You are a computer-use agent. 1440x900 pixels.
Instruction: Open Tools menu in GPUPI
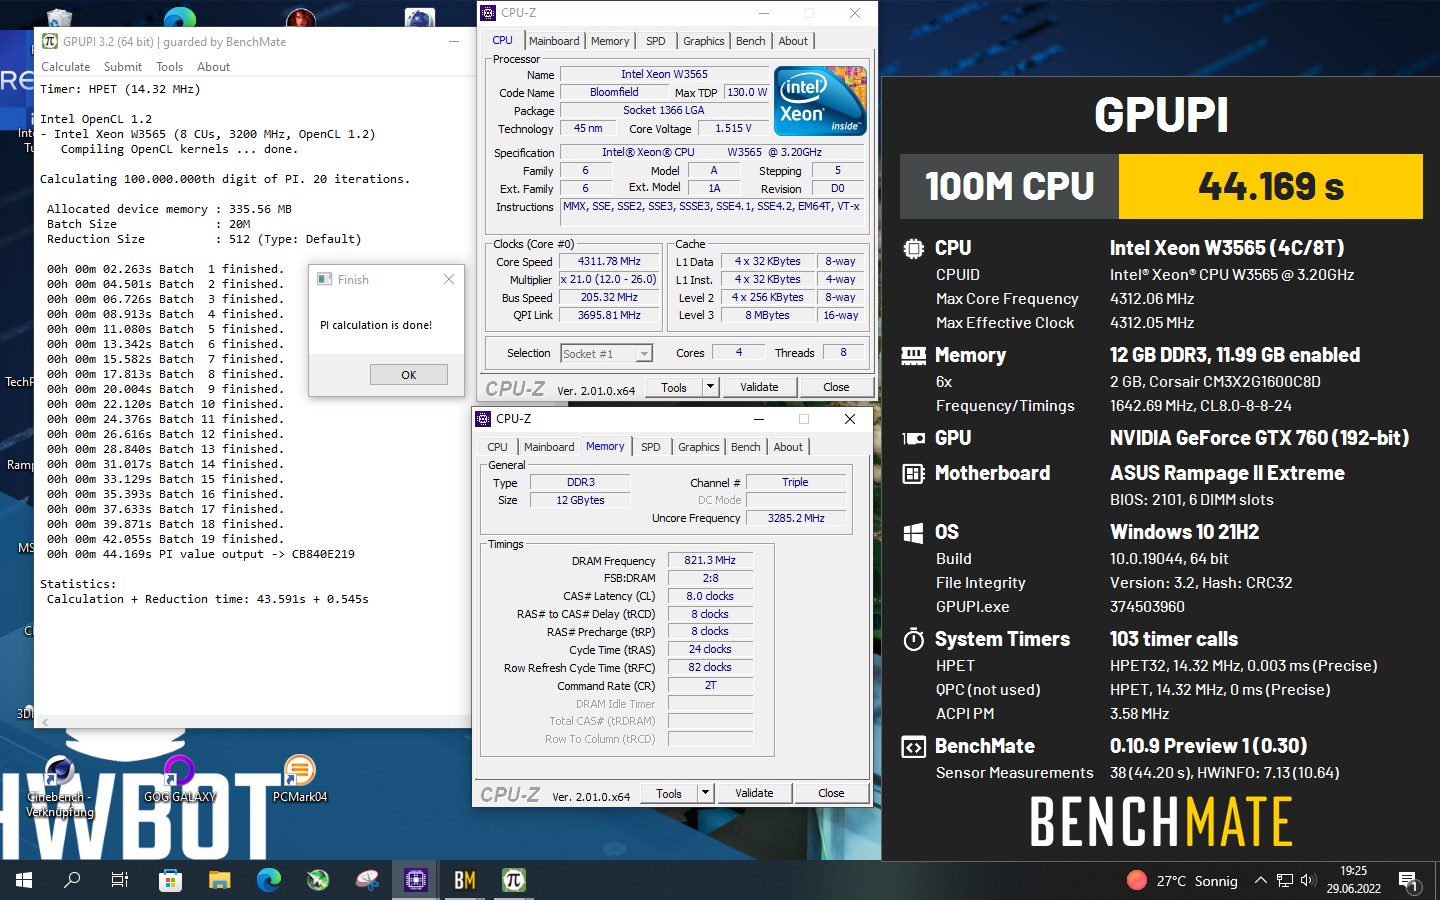point(169,67)
